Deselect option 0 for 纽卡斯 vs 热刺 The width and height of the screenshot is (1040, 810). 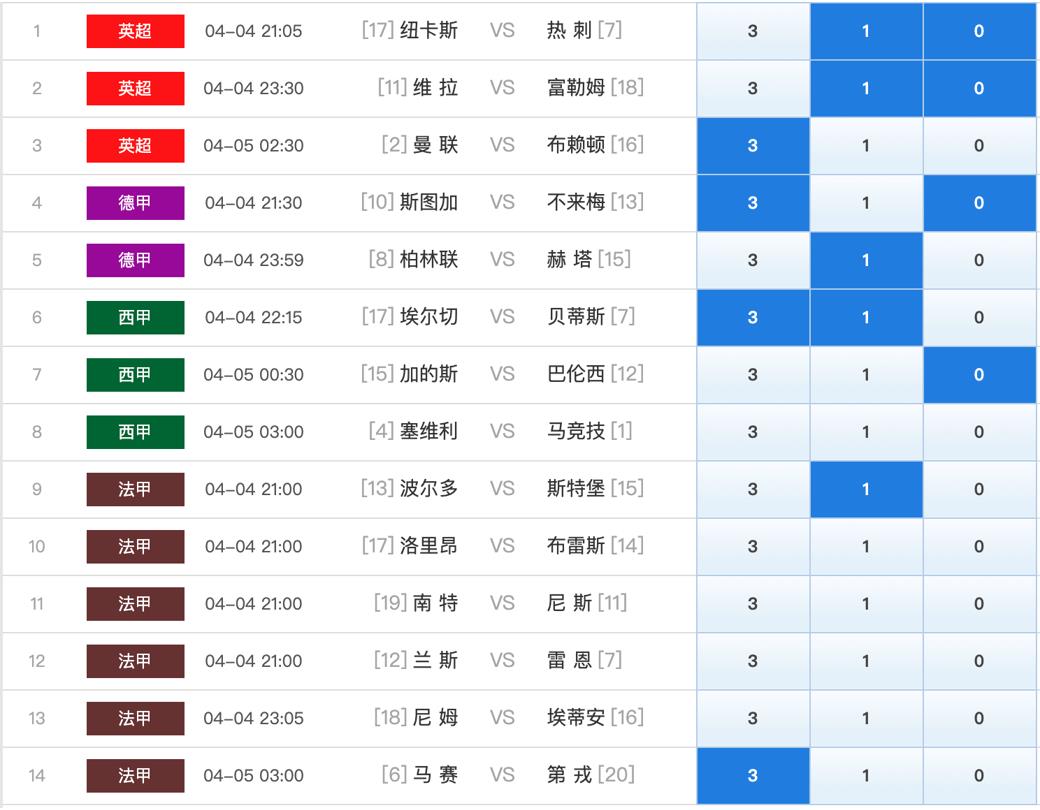pos(980,31)
